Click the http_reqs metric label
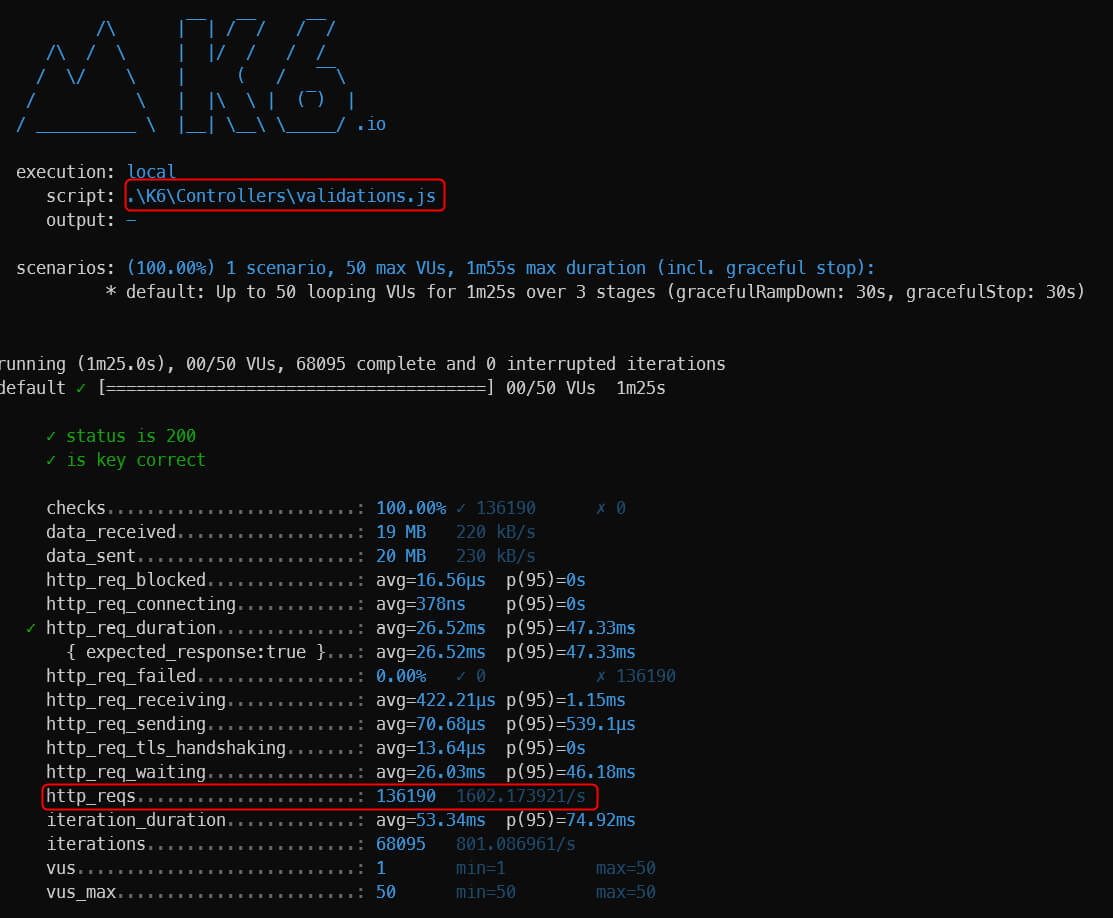 pos(91,796)
